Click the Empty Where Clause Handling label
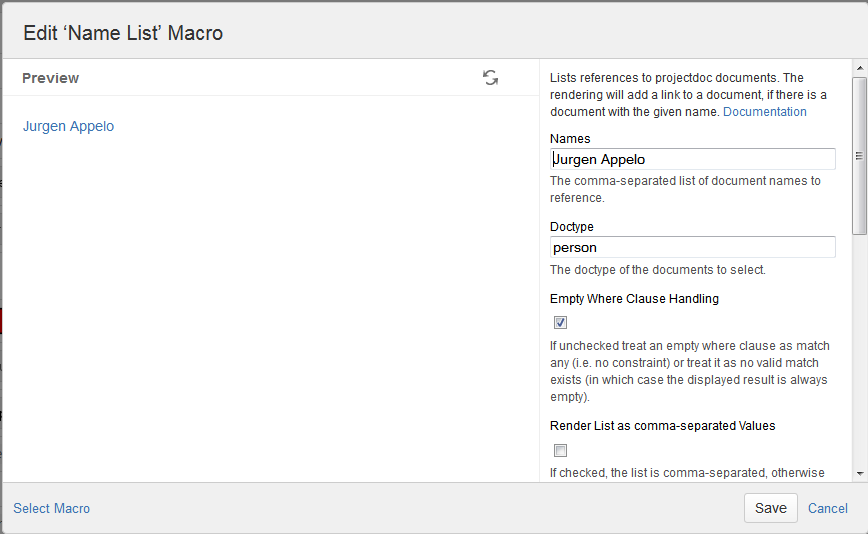868x534 pixels. click(634, 298)
